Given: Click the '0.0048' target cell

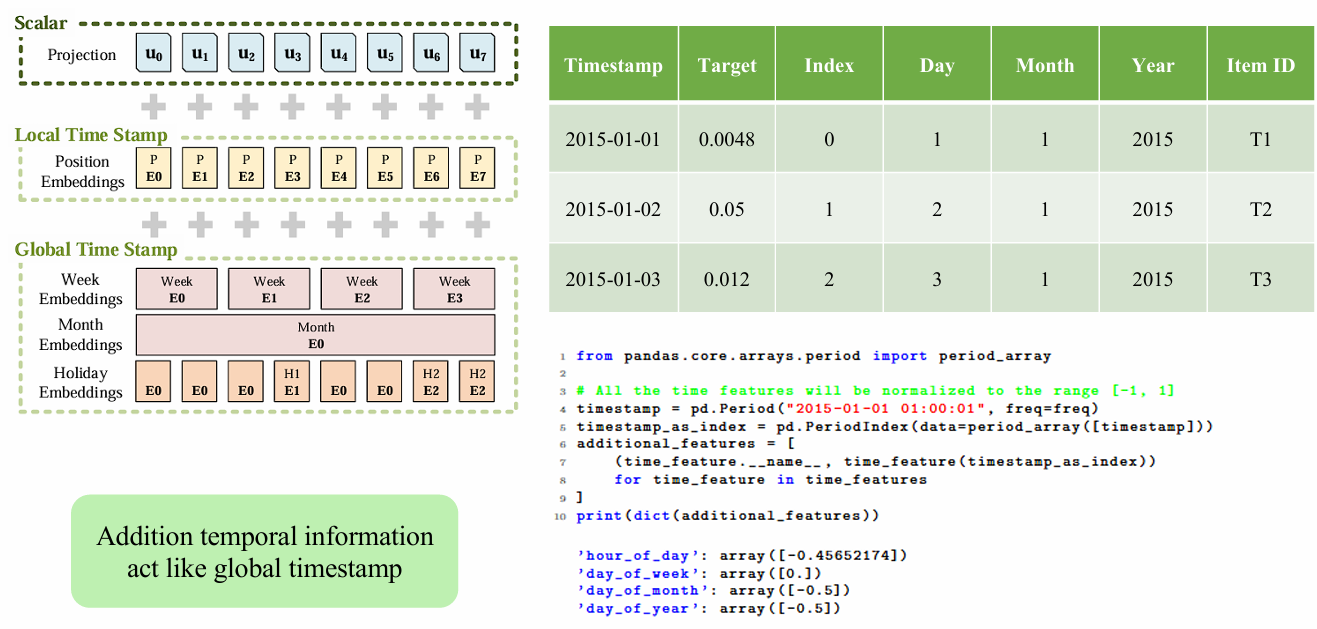Looking at the screenshot, I should point(727,139).
